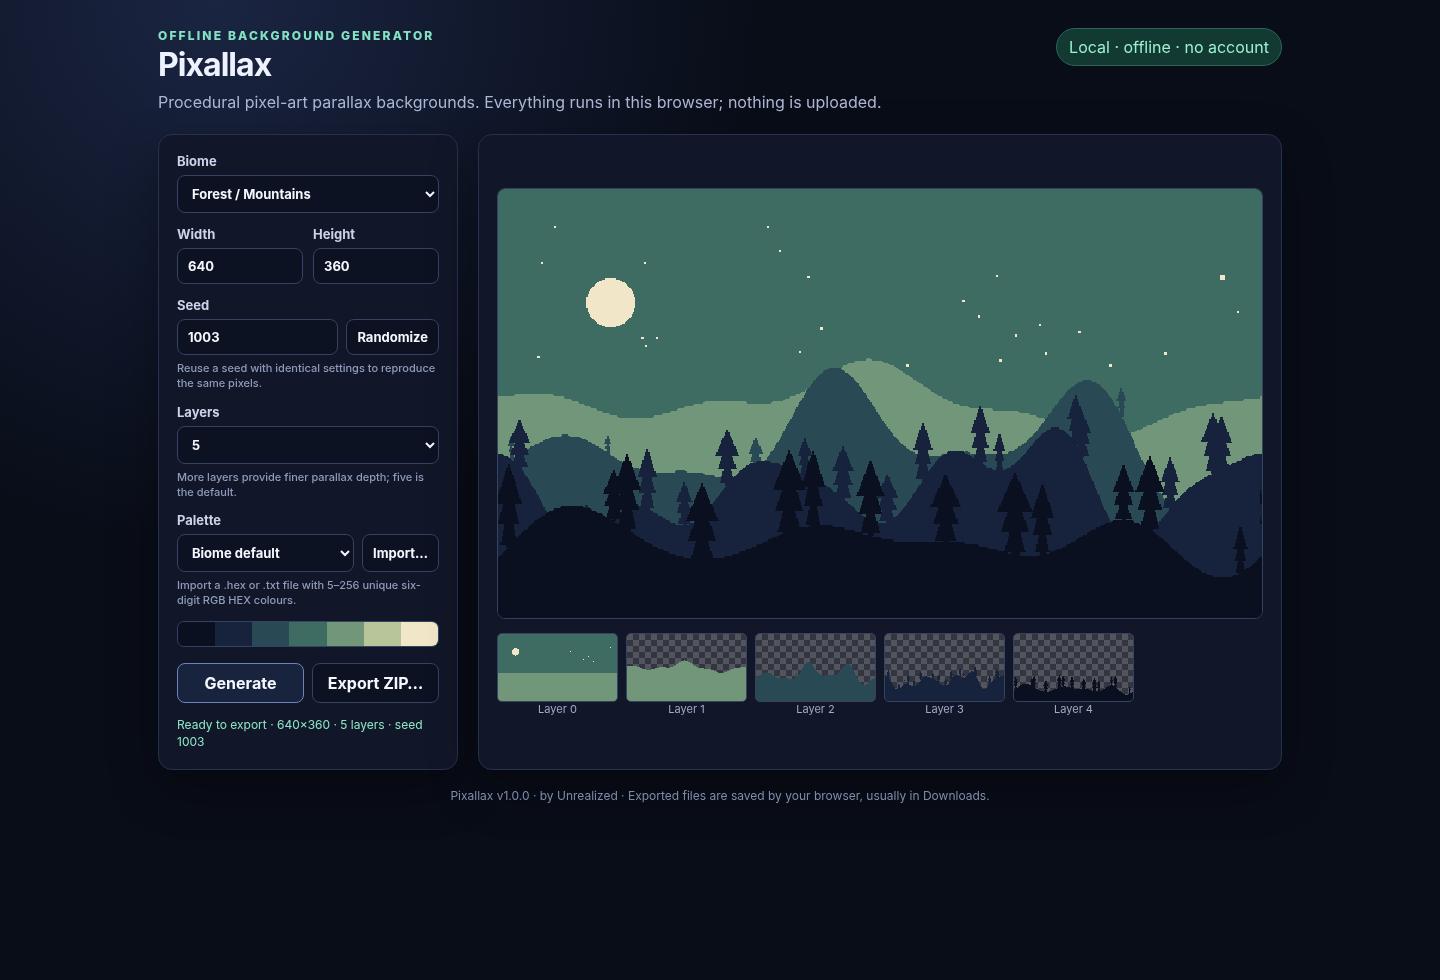The image size is (1440, 980).
Task: Select the dark navy palette swatch
Action: [233, 634]
